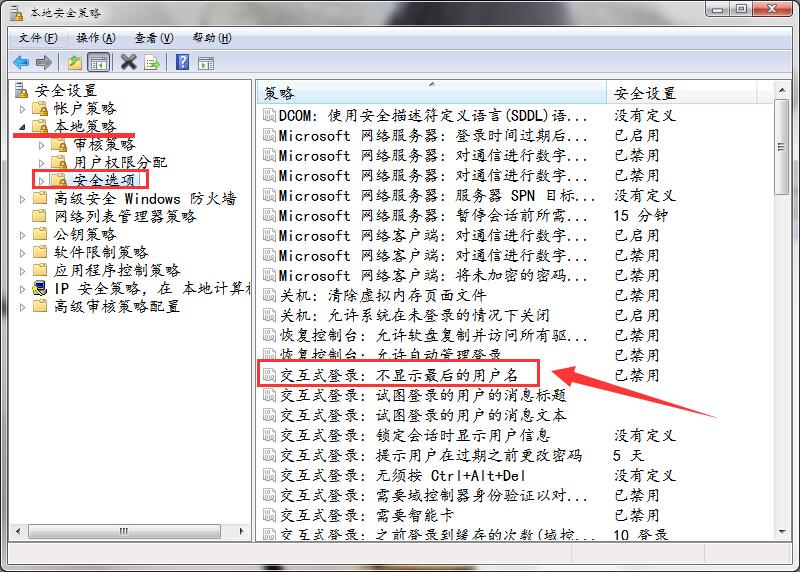The image size is (800, 572).
Task: Click the IP 安全策略 computer icon
Action: tap(40, 288)
